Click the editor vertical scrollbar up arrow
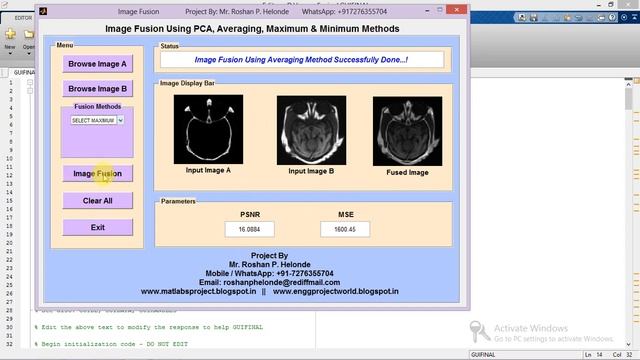The image size is (640, 360). [x=628, y=84]
